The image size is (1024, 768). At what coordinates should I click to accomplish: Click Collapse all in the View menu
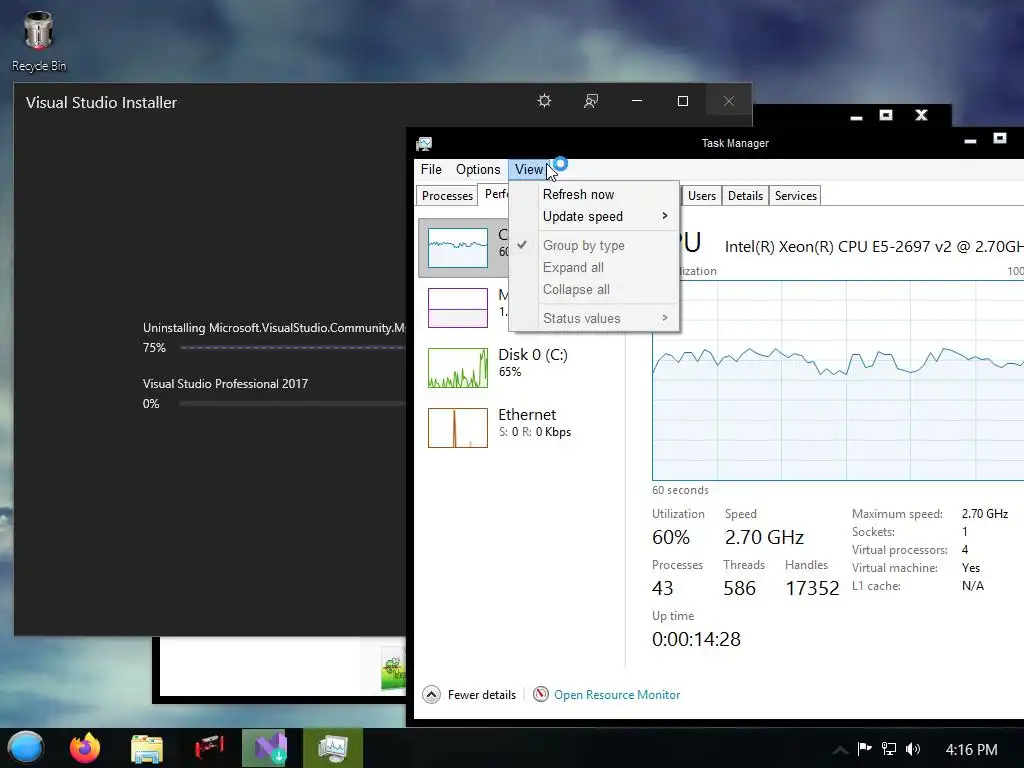pos(594,289)
